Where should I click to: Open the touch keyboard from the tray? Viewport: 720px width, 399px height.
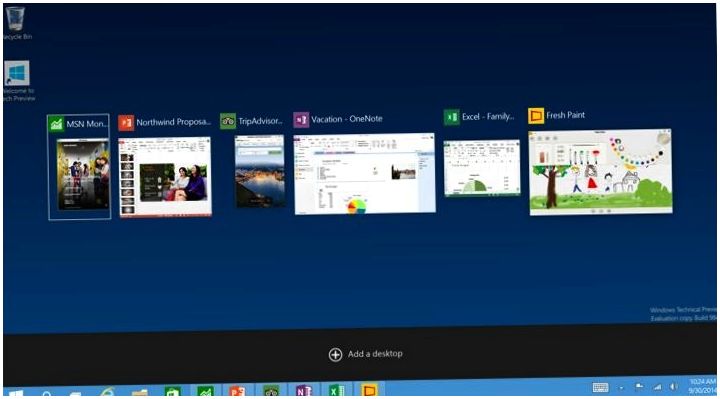[x=601, y=388]
